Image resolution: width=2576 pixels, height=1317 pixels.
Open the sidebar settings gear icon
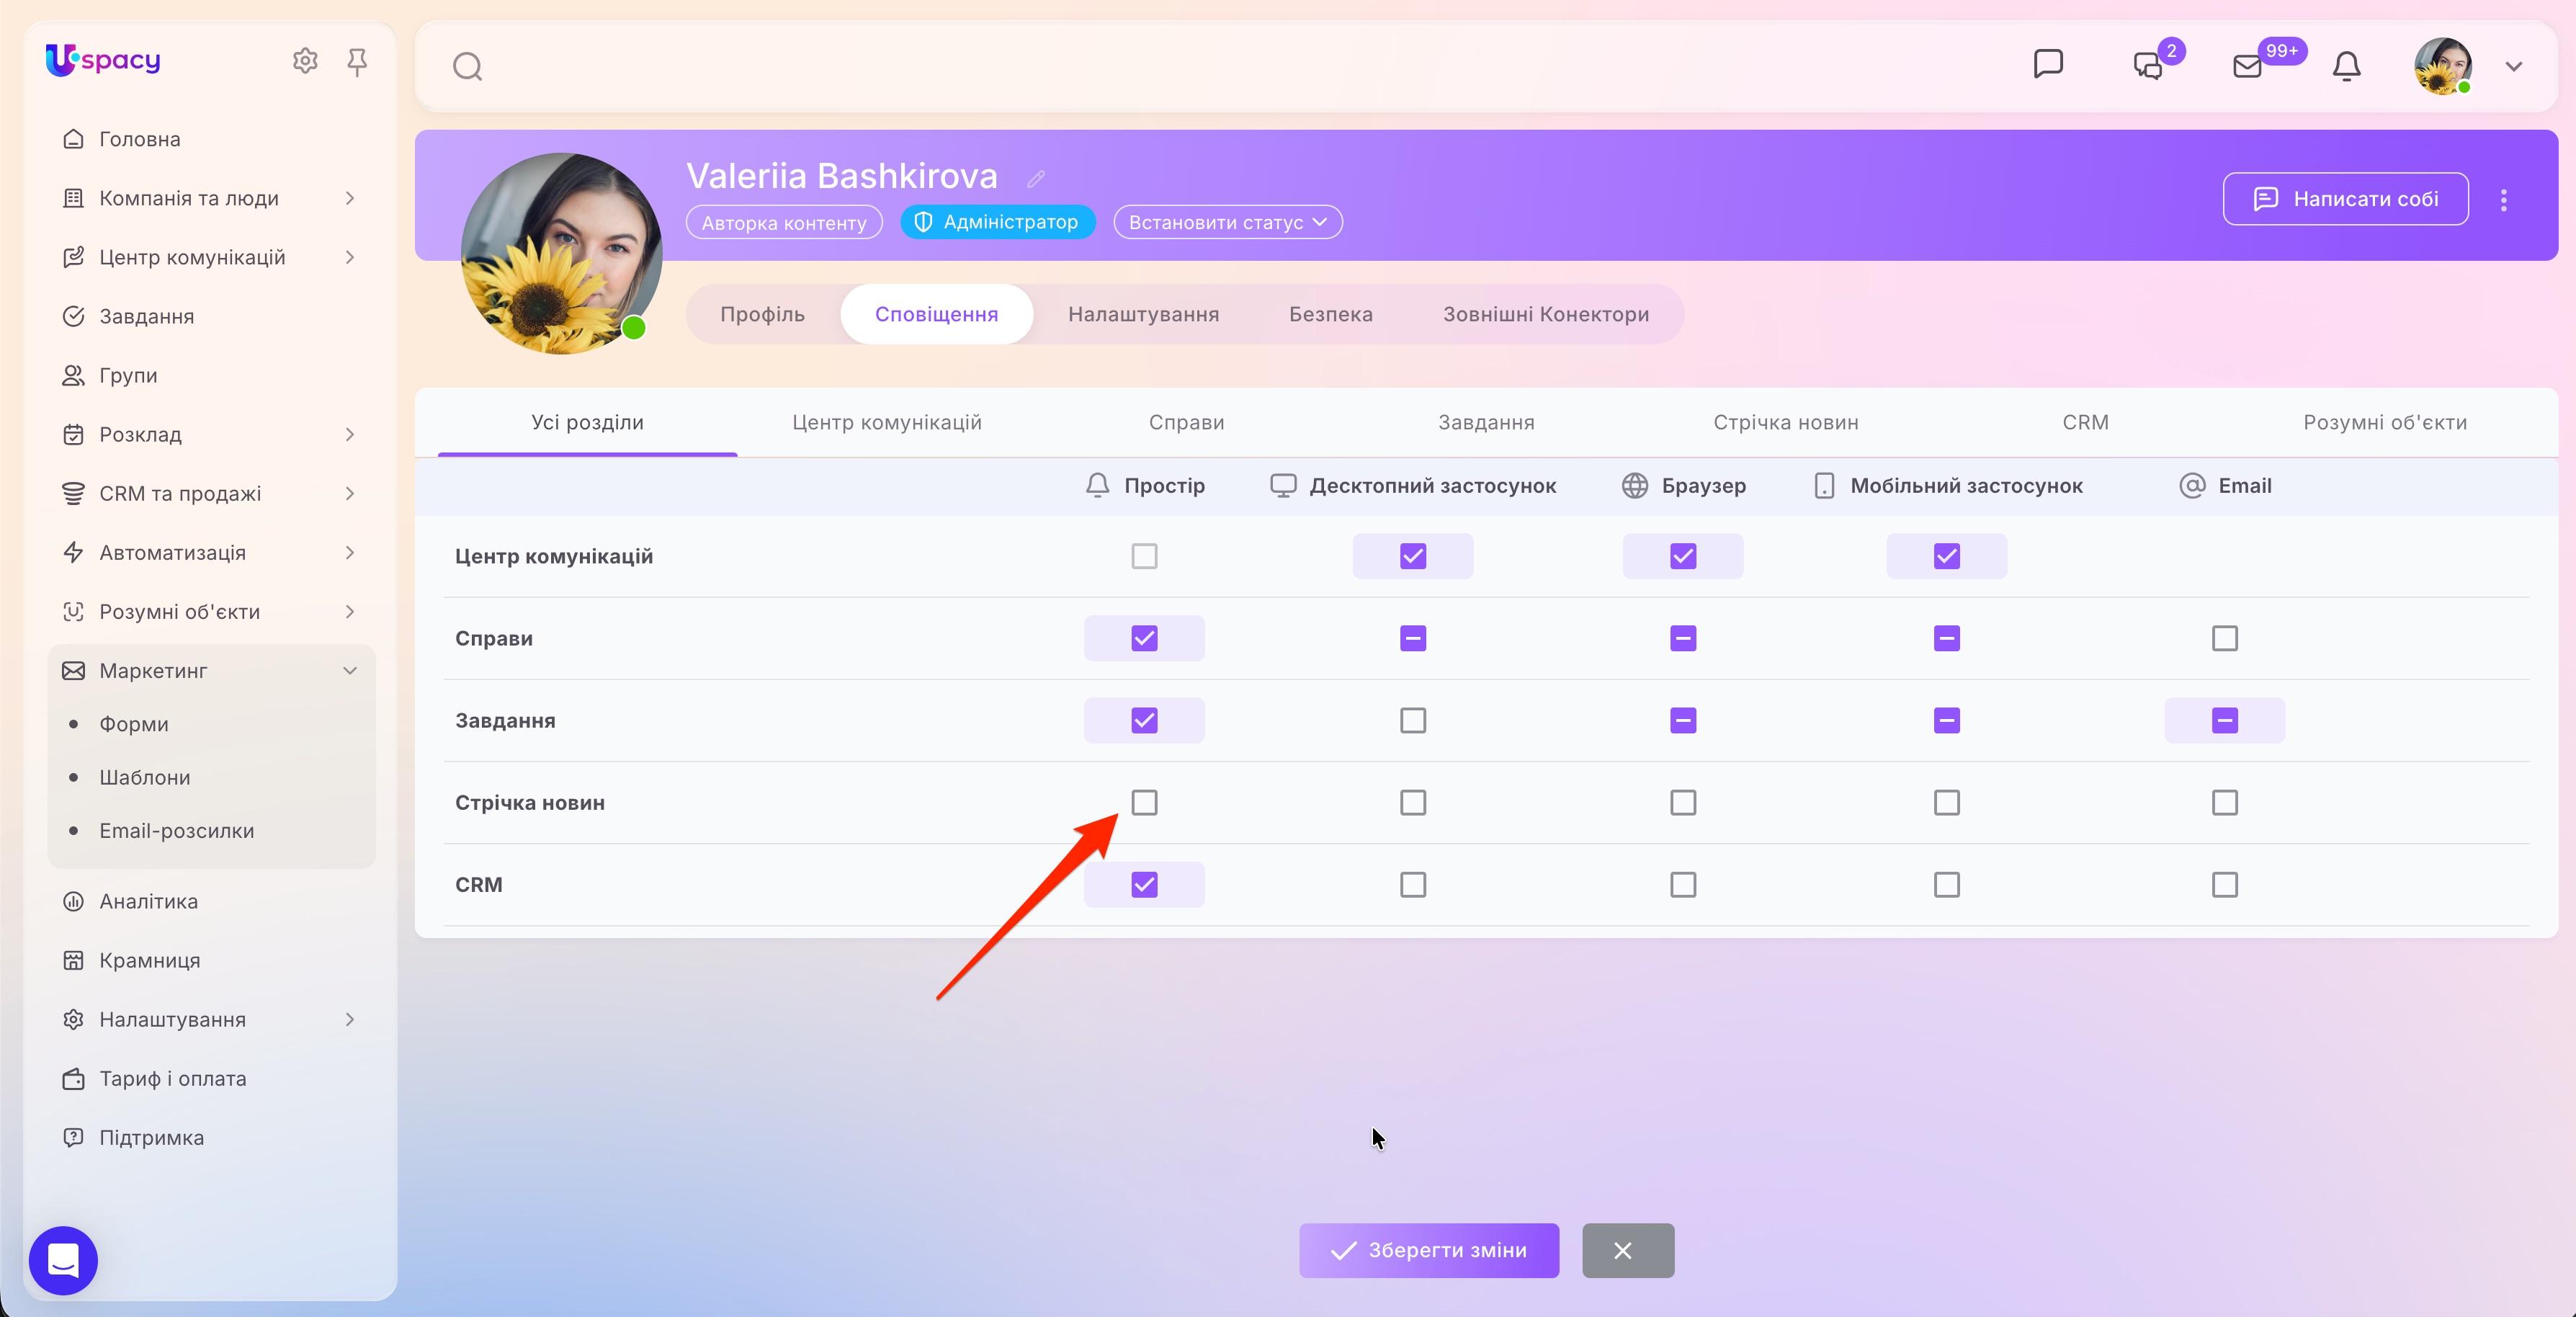tap(305, 61)
